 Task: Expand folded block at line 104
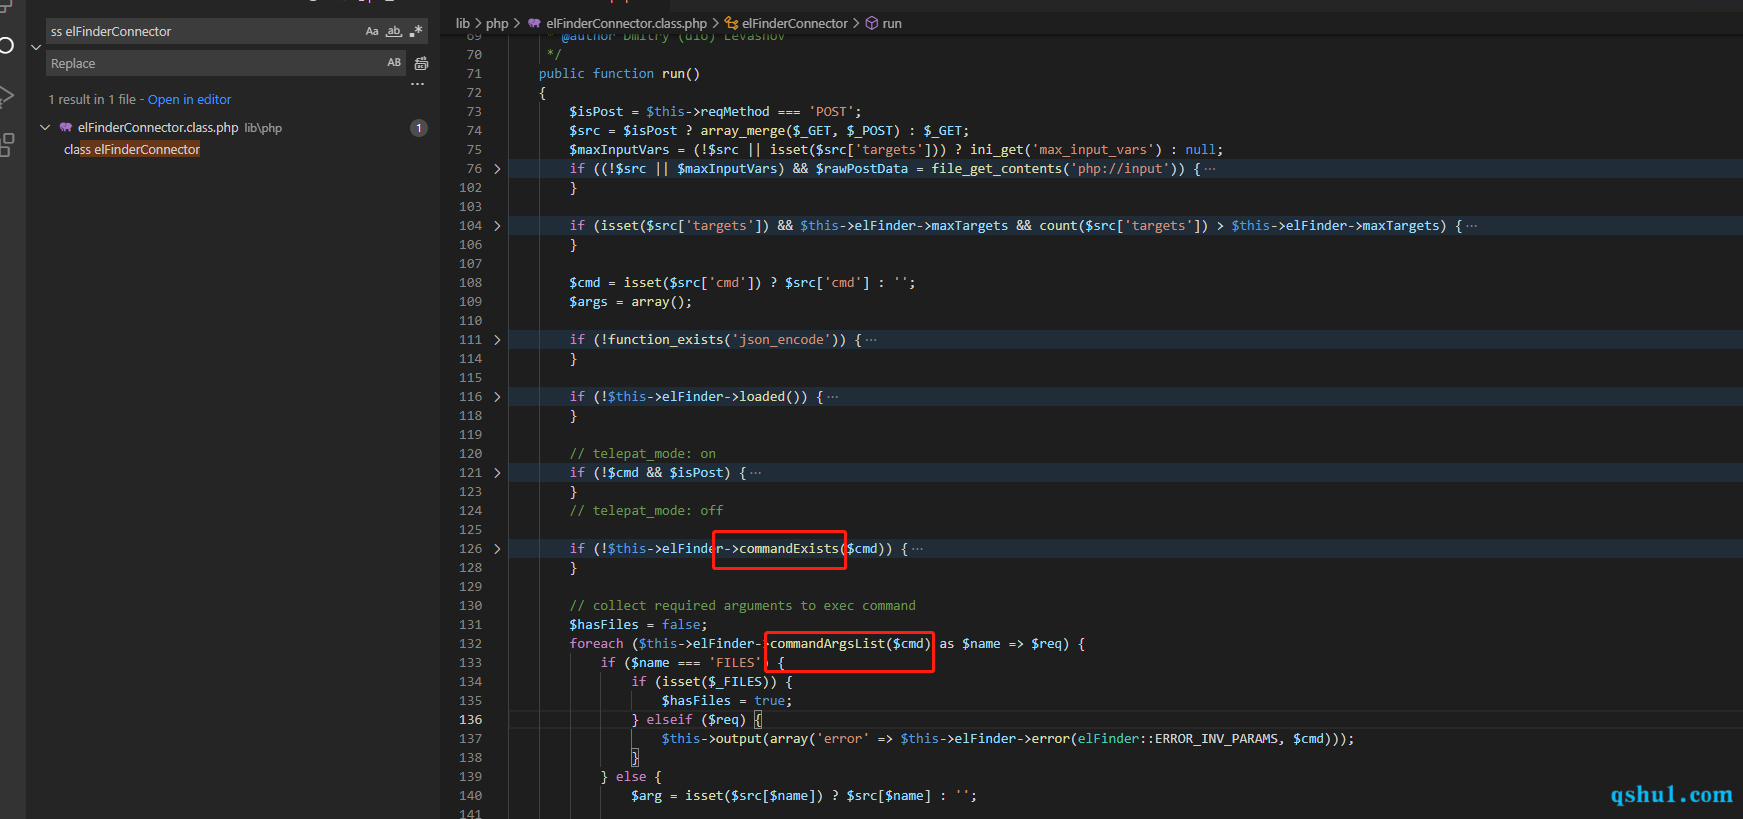pos(497,226)
